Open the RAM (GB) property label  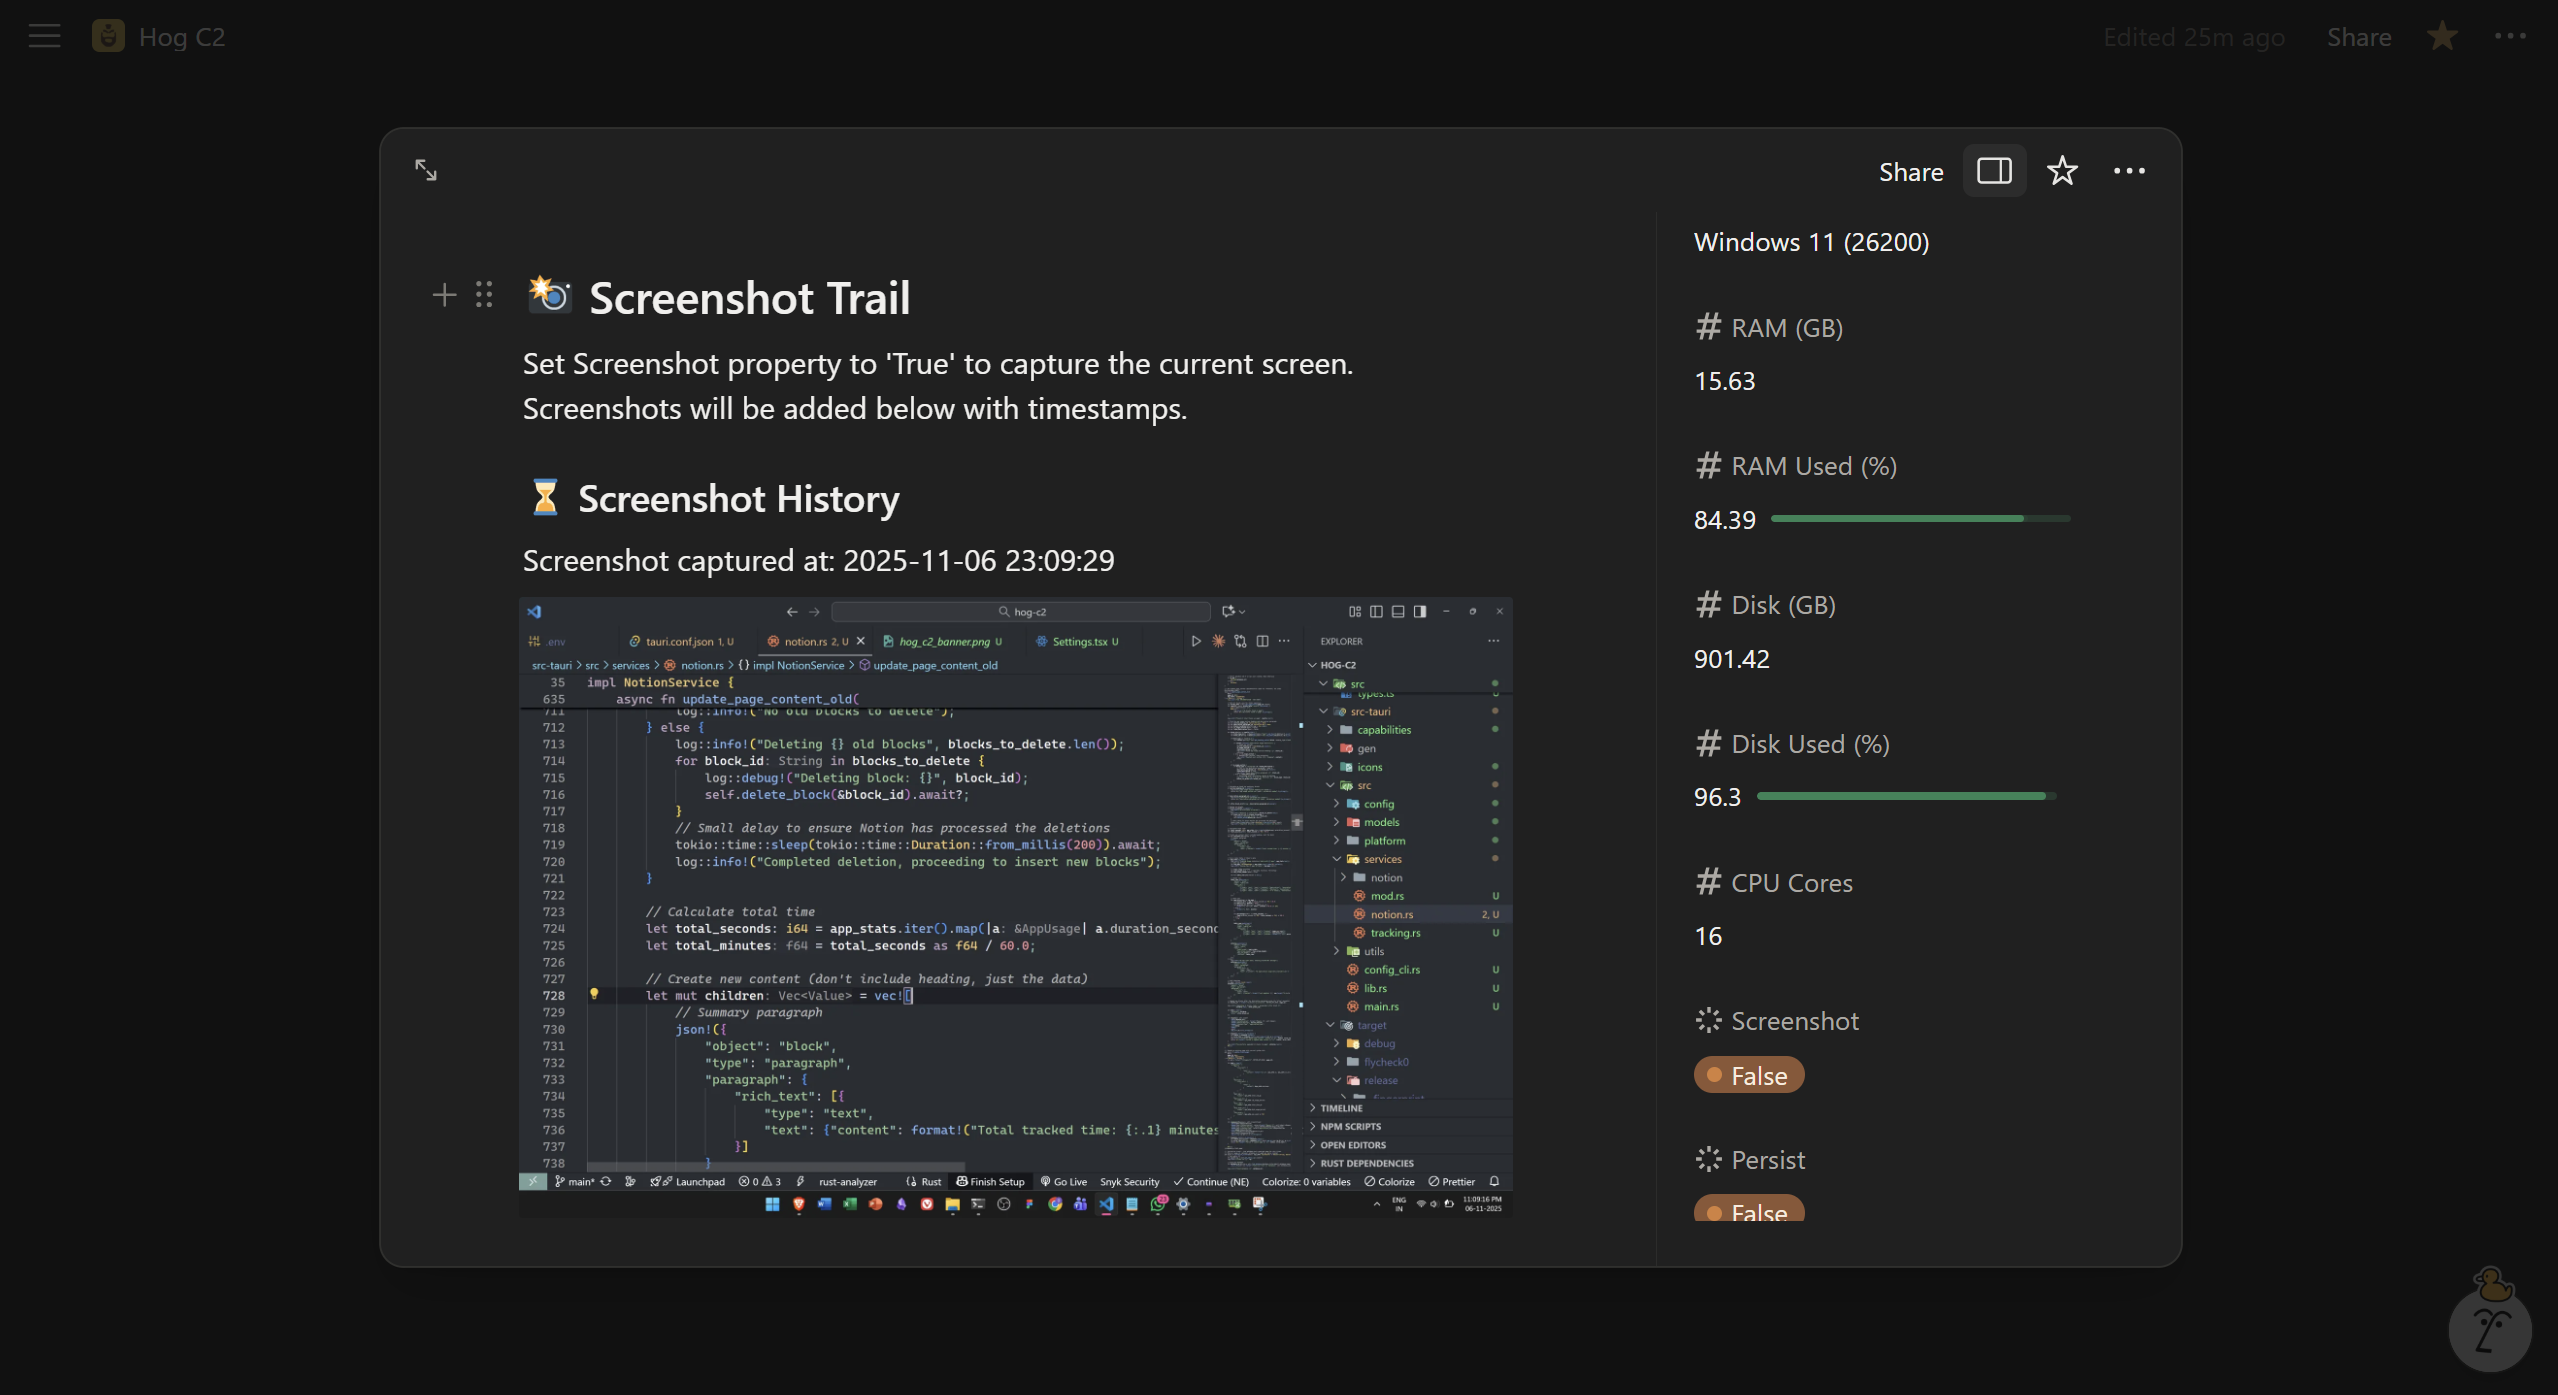[x=1786, y=328]
